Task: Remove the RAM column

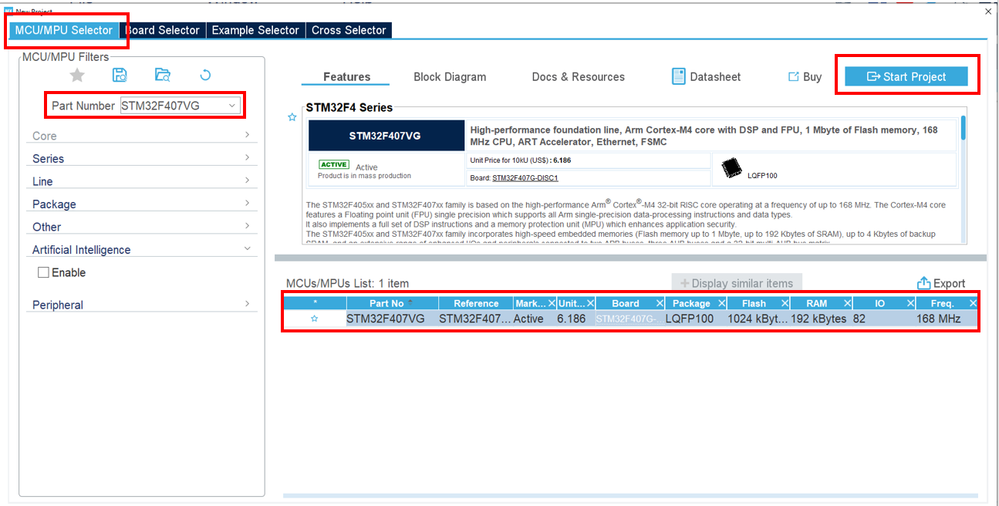Action: pos(847,303)
